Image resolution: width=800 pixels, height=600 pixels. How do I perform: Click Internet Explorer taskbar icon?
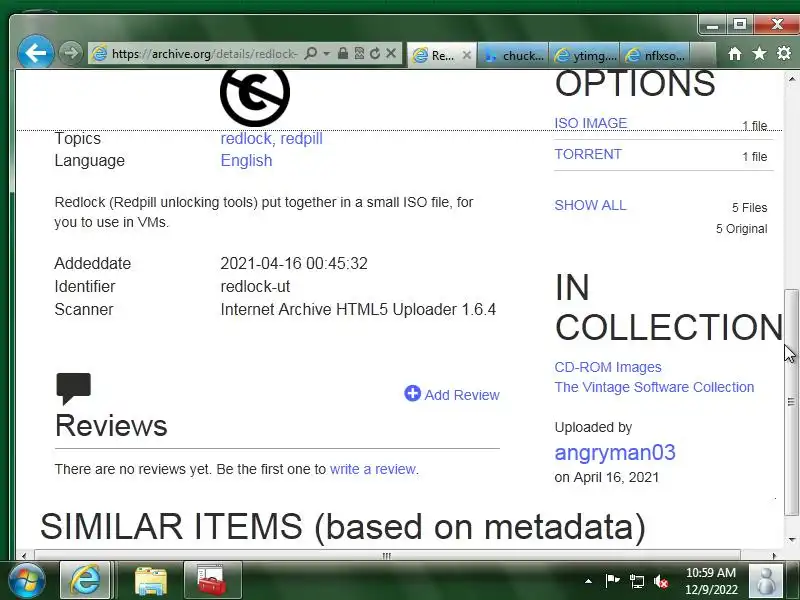85,580
